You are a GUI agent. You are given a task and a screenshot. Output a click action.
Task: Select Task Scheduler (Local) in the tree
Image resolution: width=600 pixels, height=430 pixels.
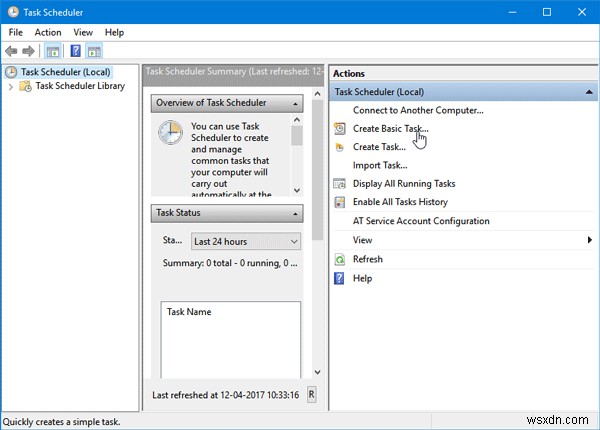coord(65,72)
